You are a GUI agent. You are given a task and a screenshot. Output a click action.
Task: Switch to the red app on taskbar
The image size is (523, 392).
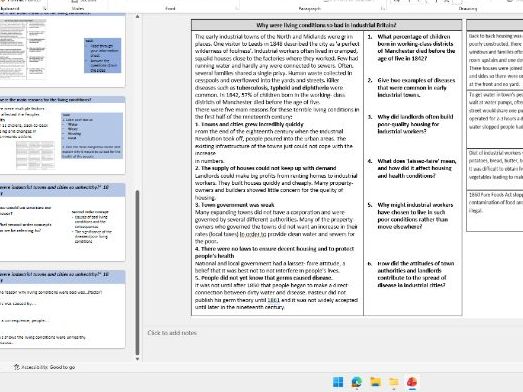pyautogui.click(x=412, y=382)
